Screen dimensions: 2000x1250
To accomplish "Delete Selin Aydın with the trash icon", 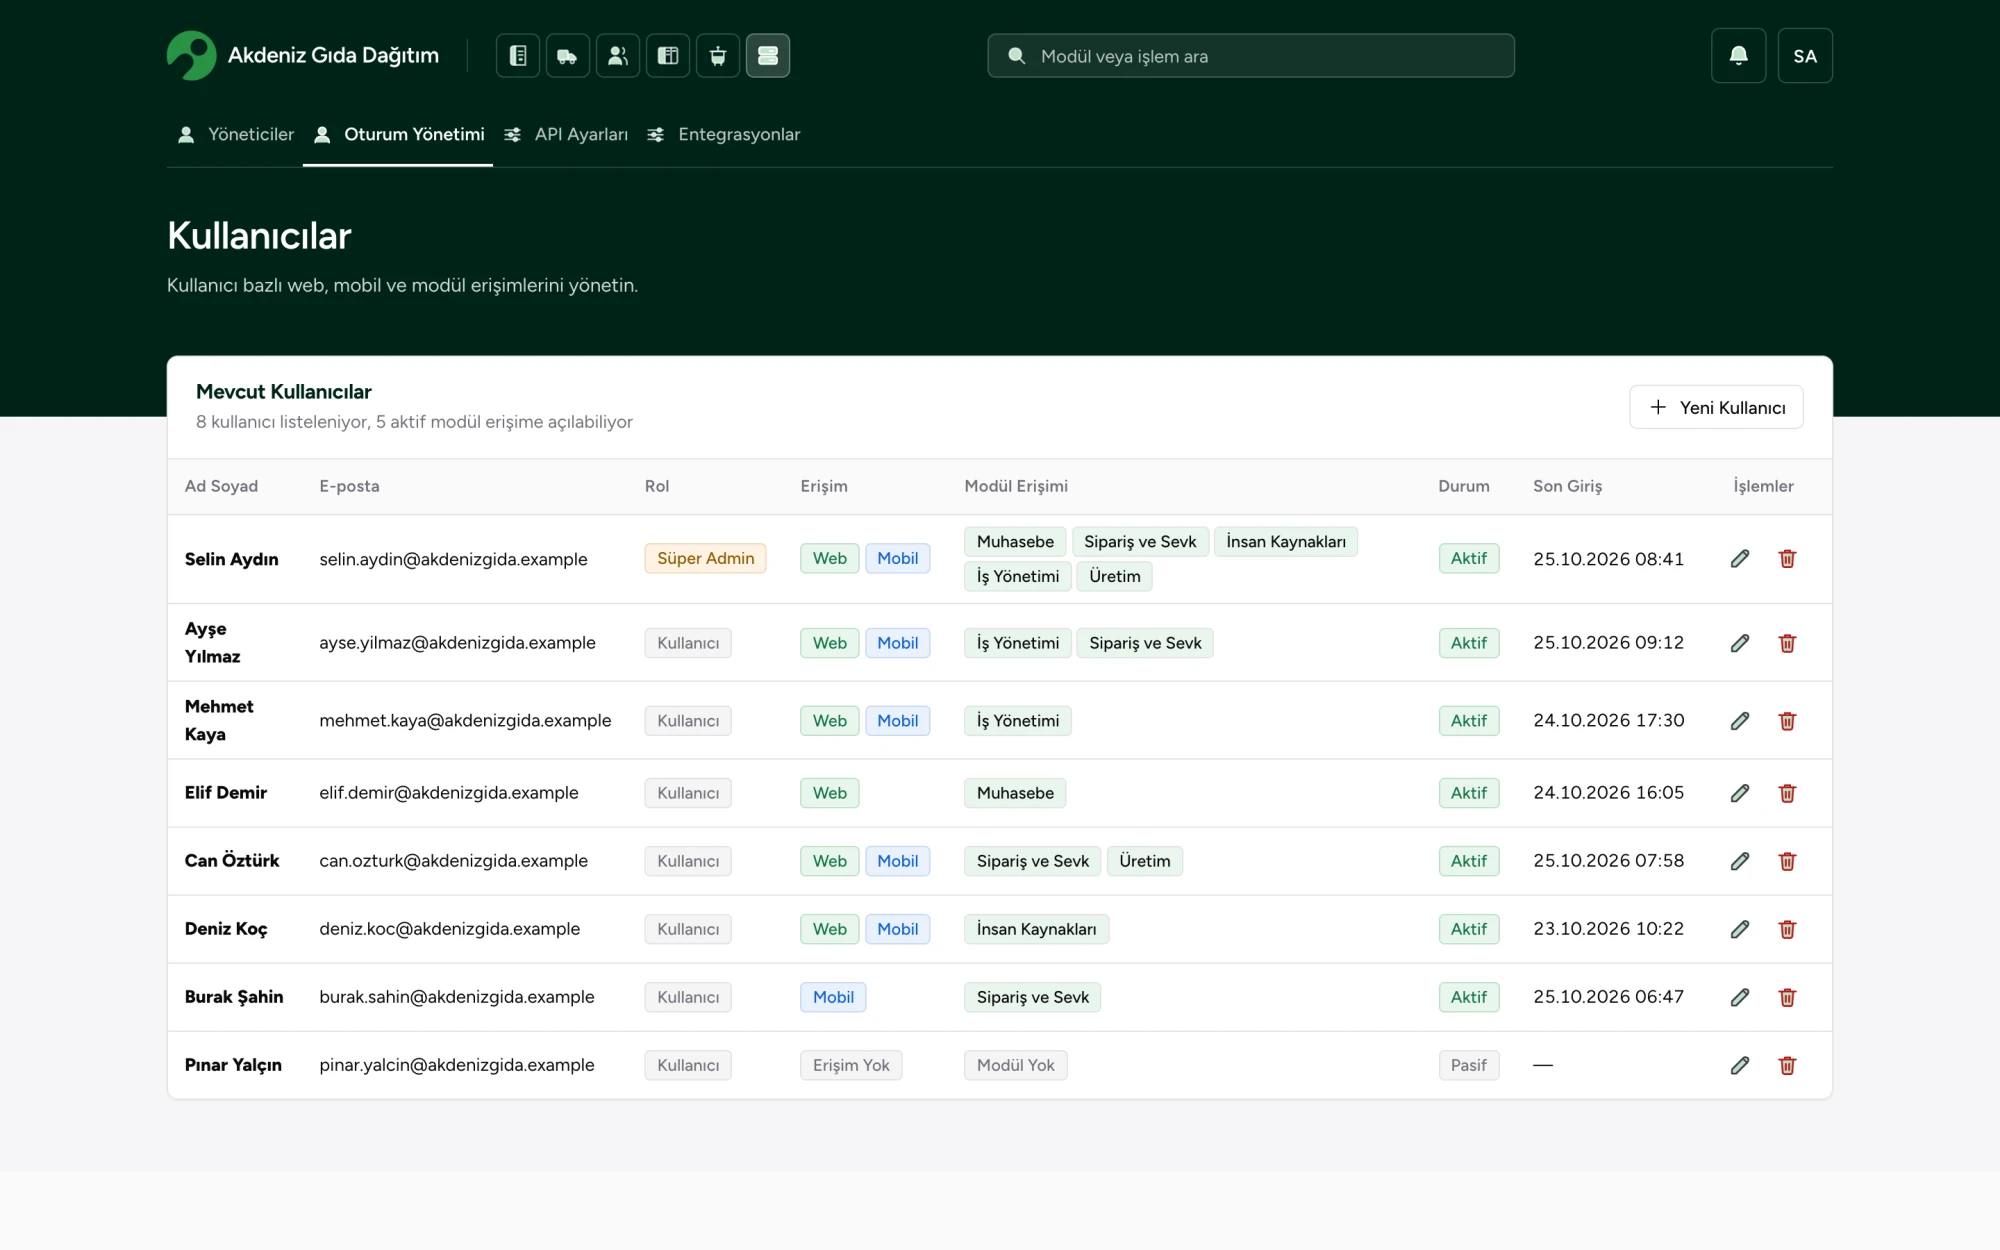I will coord(1788,559).
